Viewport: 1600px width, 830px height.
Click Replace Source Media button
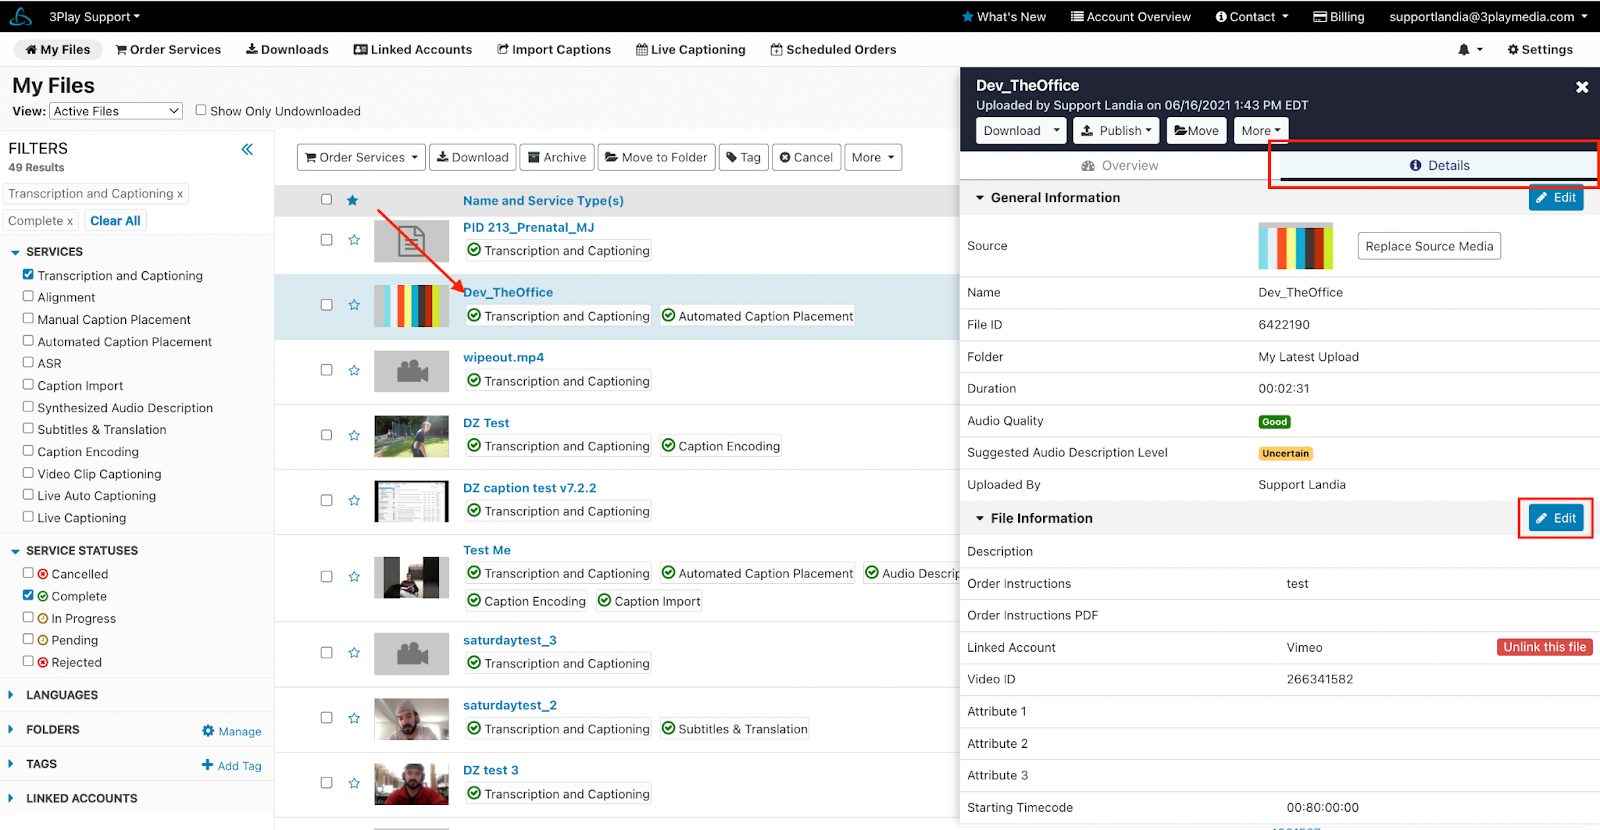pyautogui.click(x=1428, y=247)
